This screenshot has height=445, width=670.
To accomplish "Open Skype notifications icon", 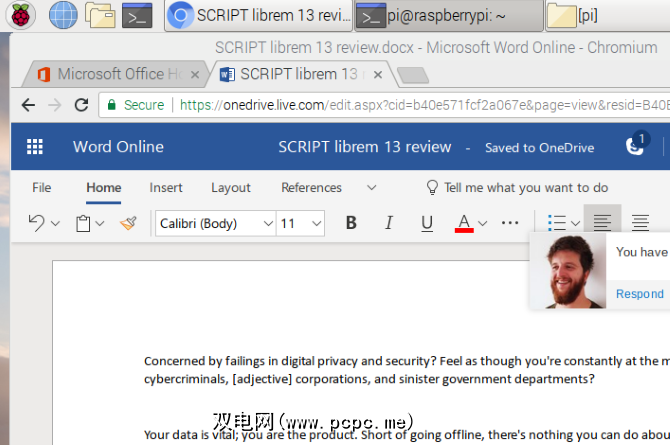I will 636,144.
